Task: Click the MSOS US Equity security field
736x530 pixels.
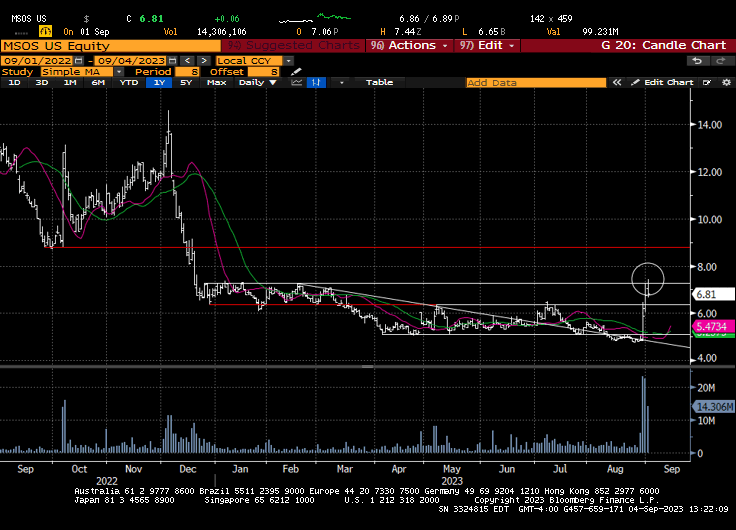Action: [x=111, y=46]
